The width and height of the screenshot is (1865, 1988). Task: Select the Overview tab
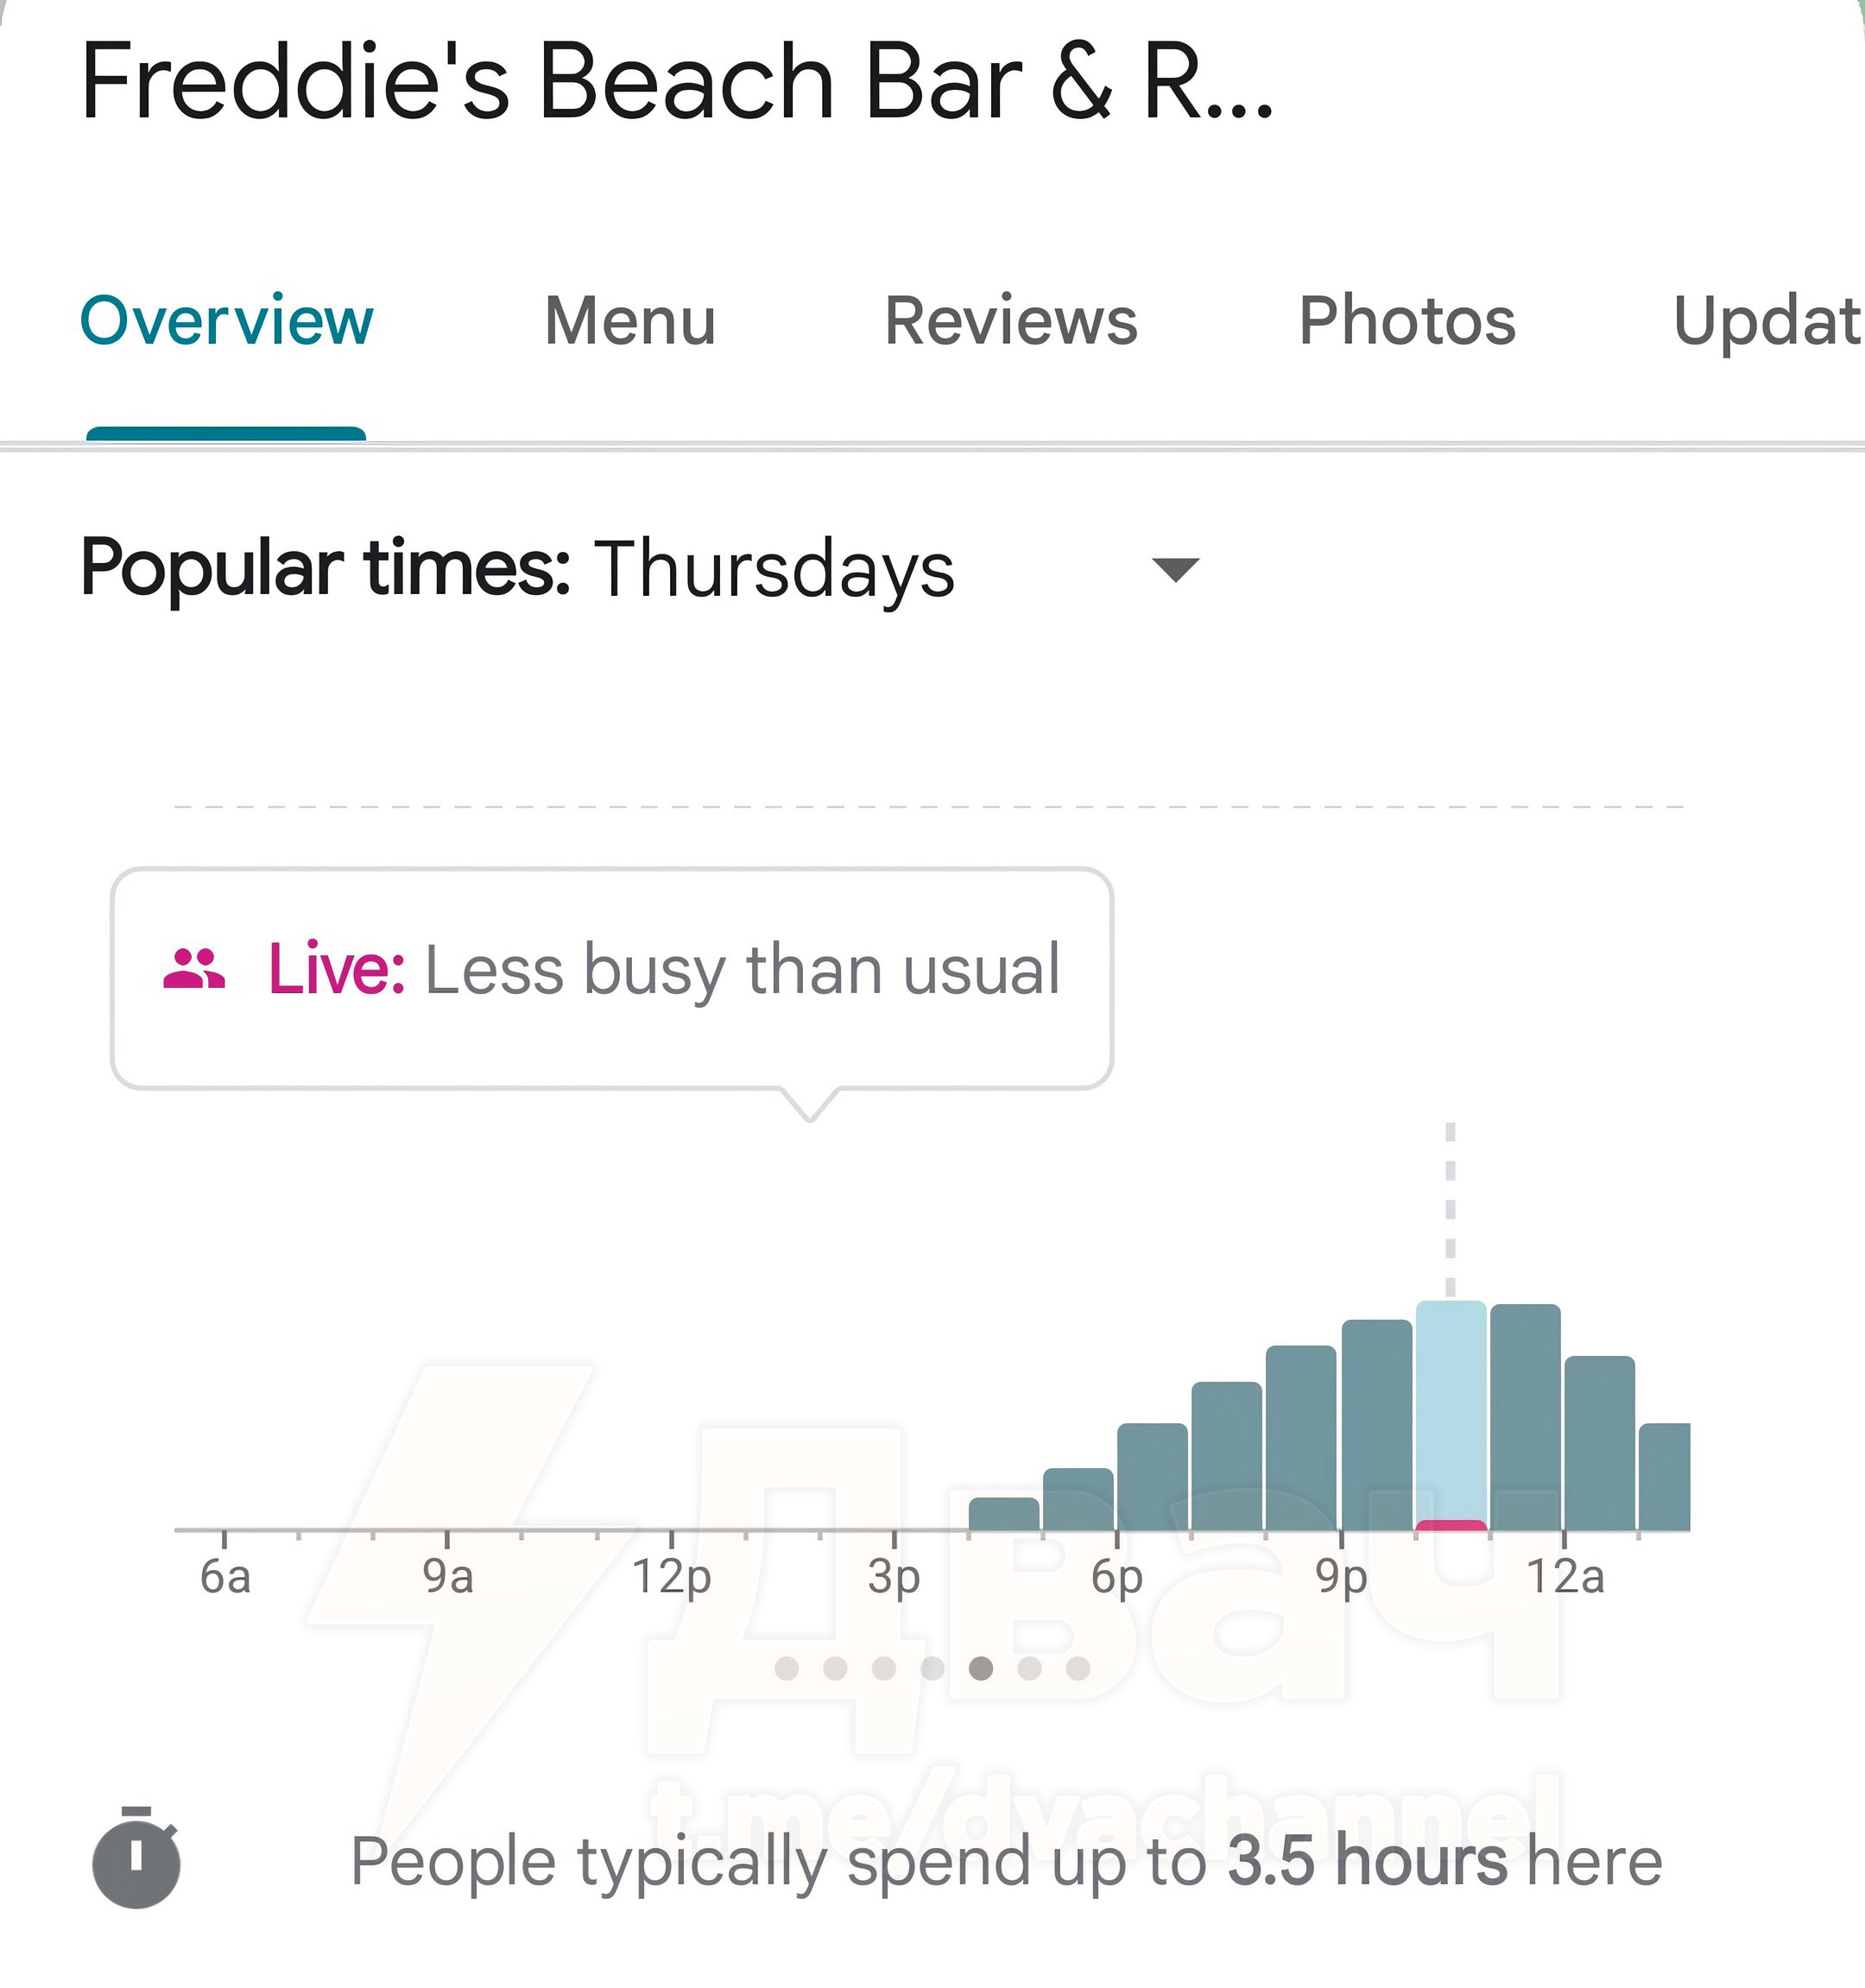click(x=226, y=321)
